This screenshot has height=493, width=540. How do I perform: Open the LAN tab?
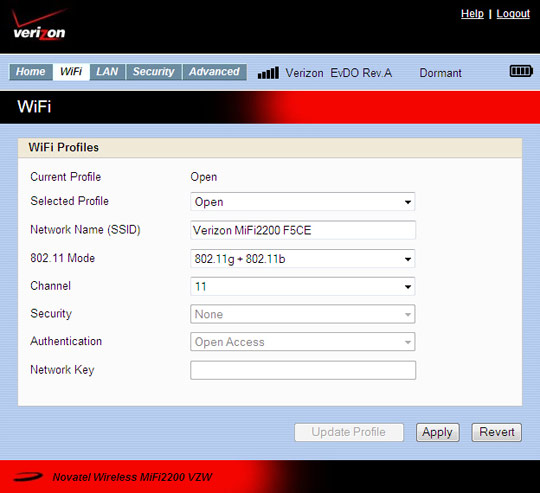point(107,72)
